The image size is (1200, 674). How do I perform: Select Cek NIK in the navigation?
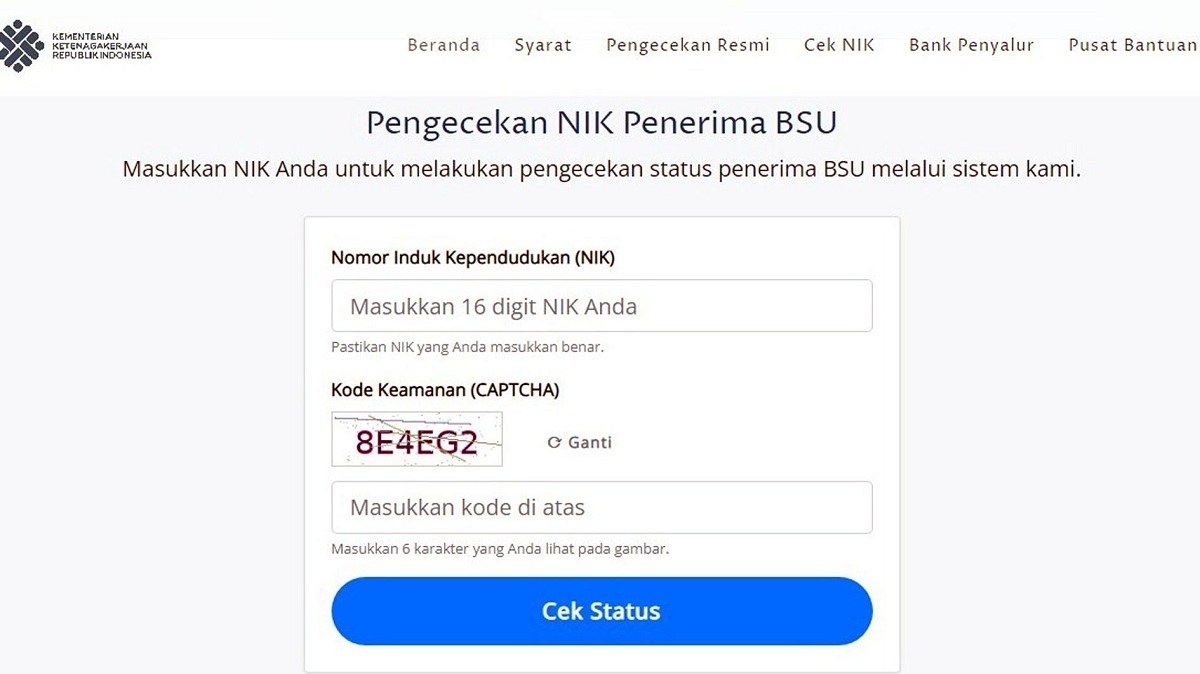click(839, 45)
